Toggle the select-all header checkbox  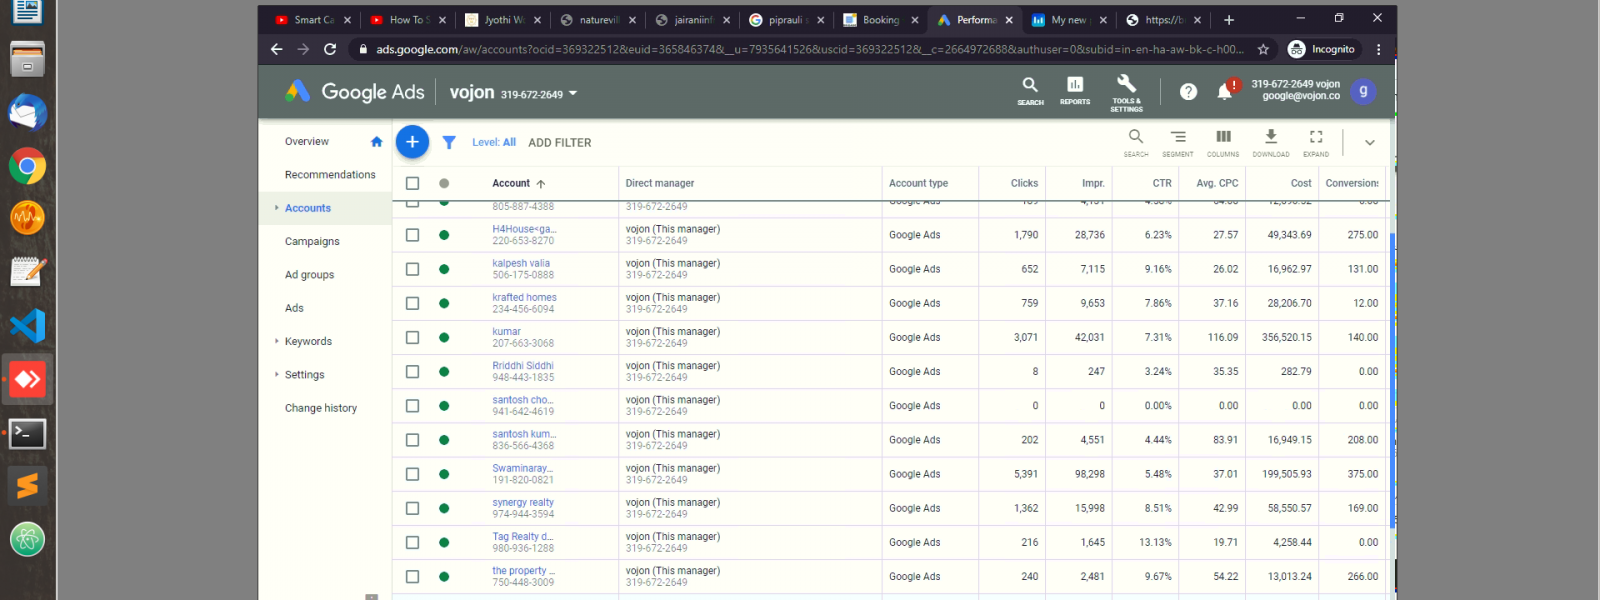[412, 184]
